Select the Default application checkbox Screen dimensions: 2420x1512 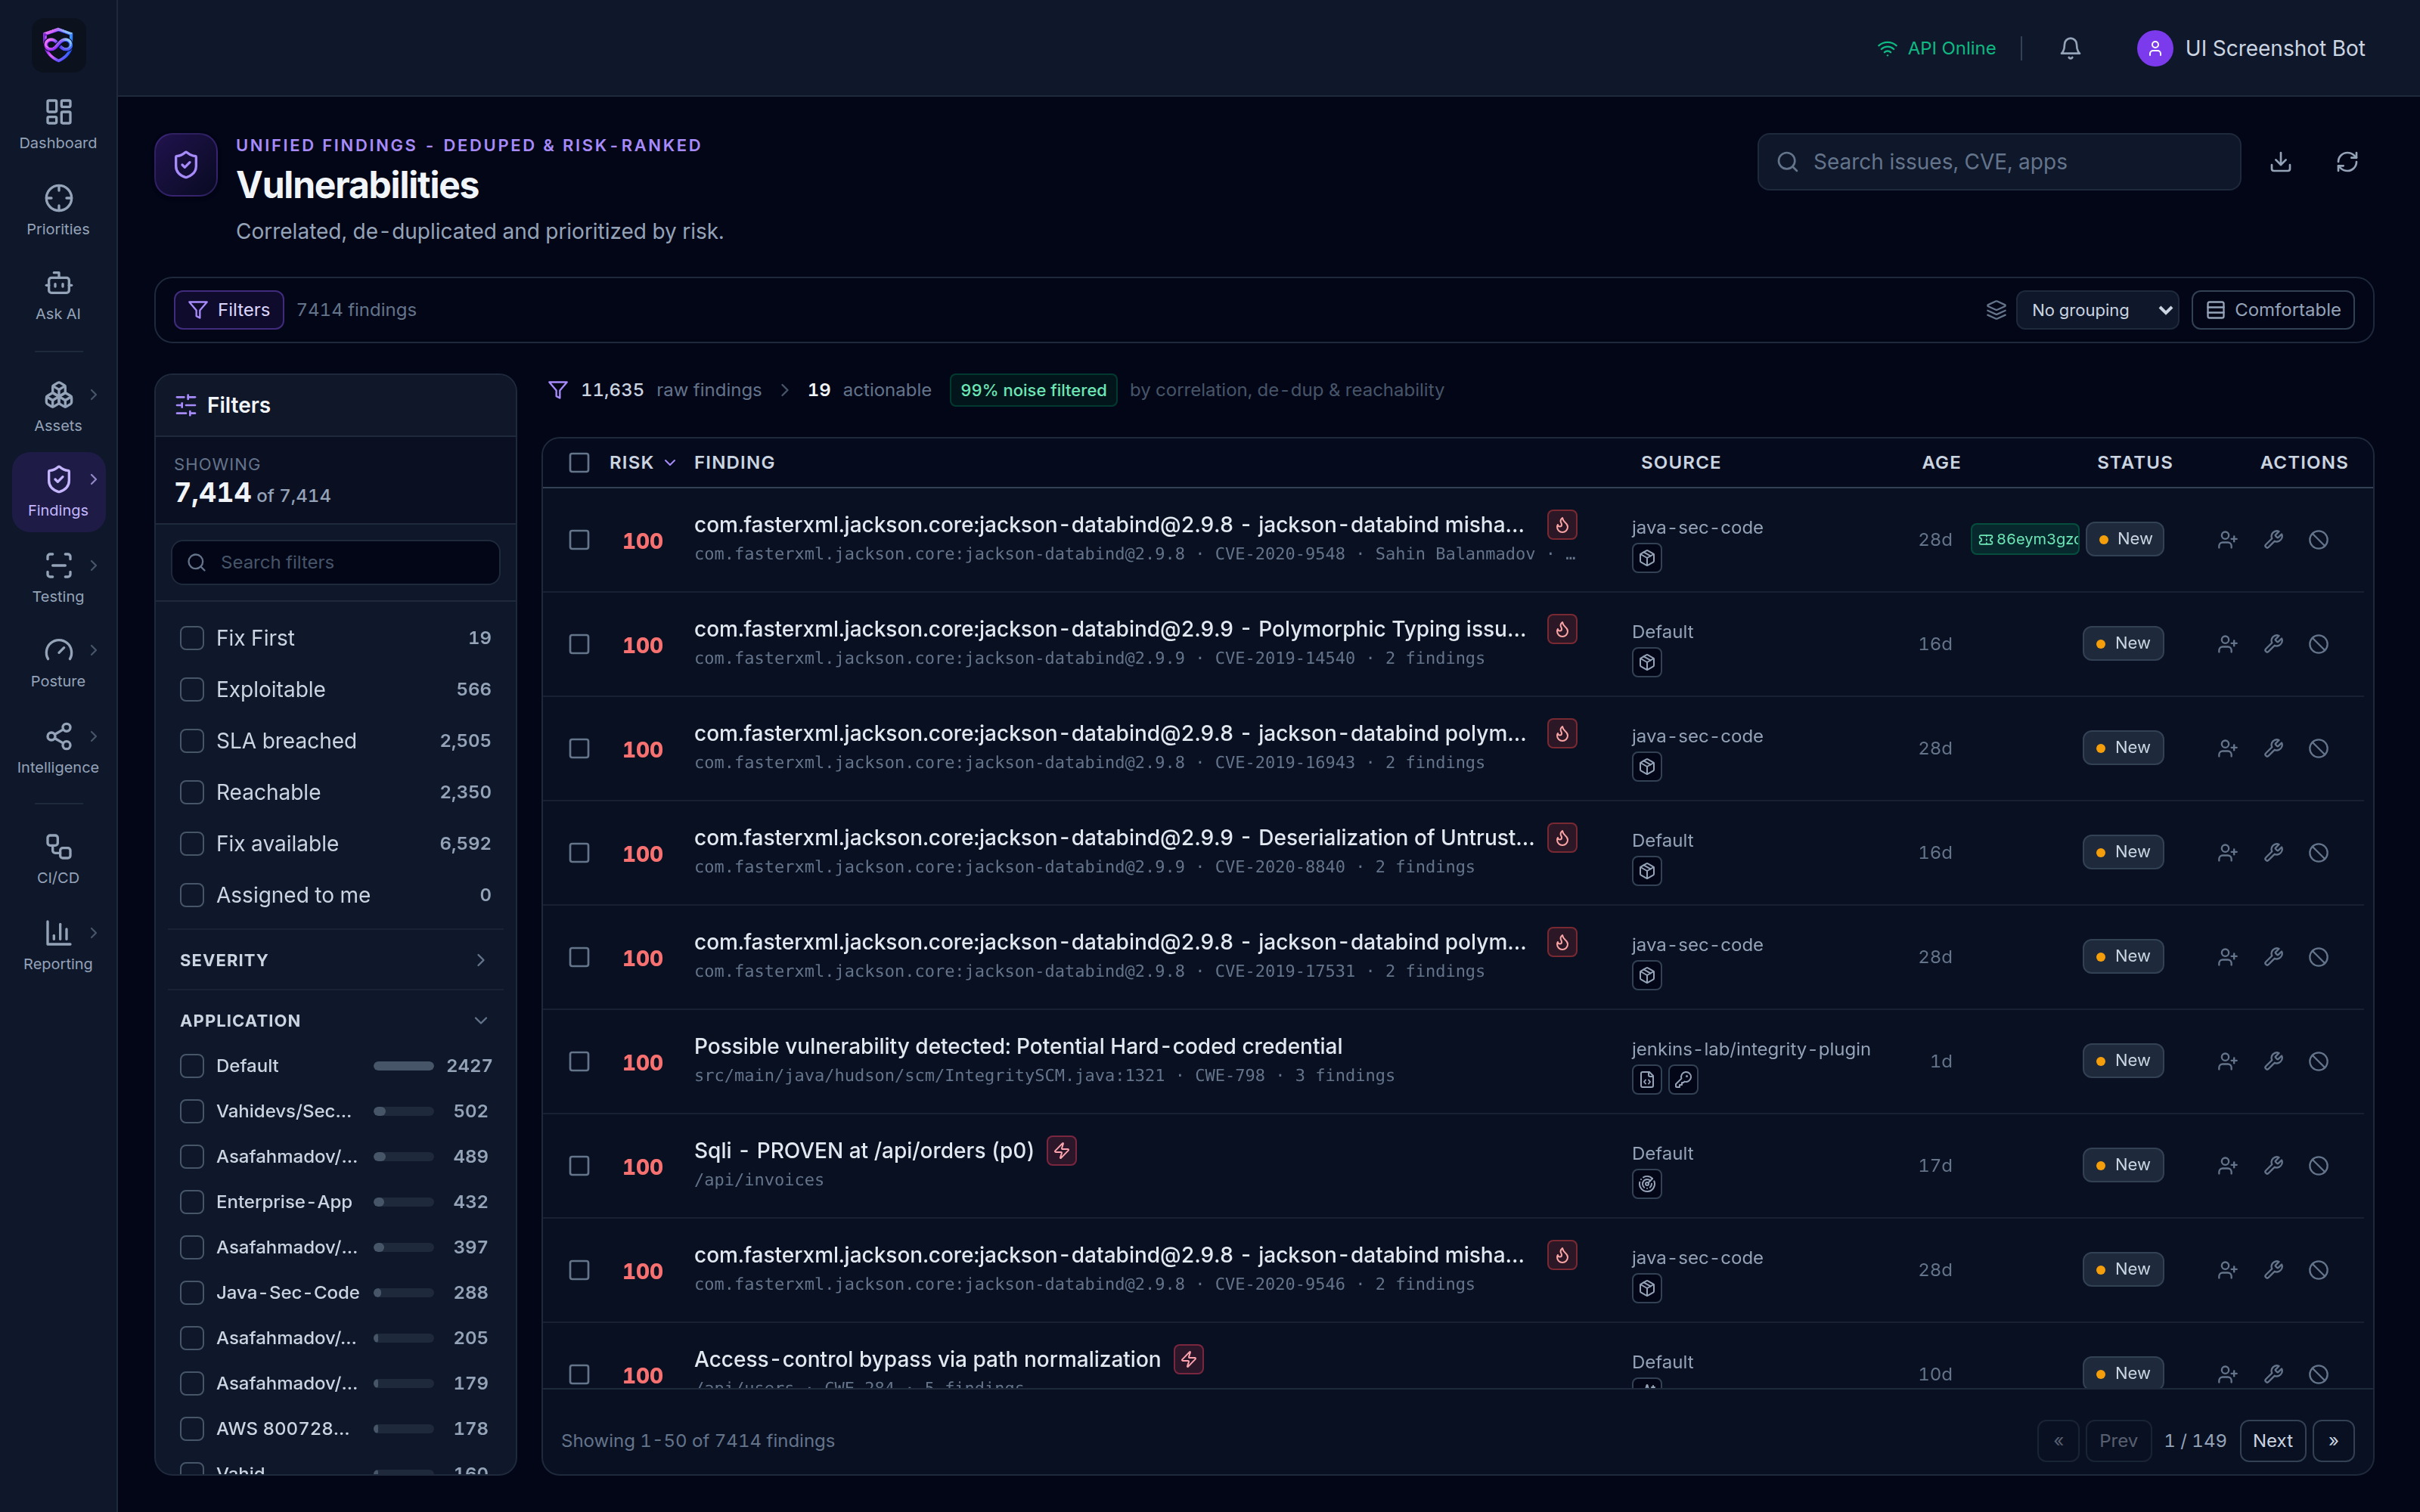click(x=192, y=1066)
